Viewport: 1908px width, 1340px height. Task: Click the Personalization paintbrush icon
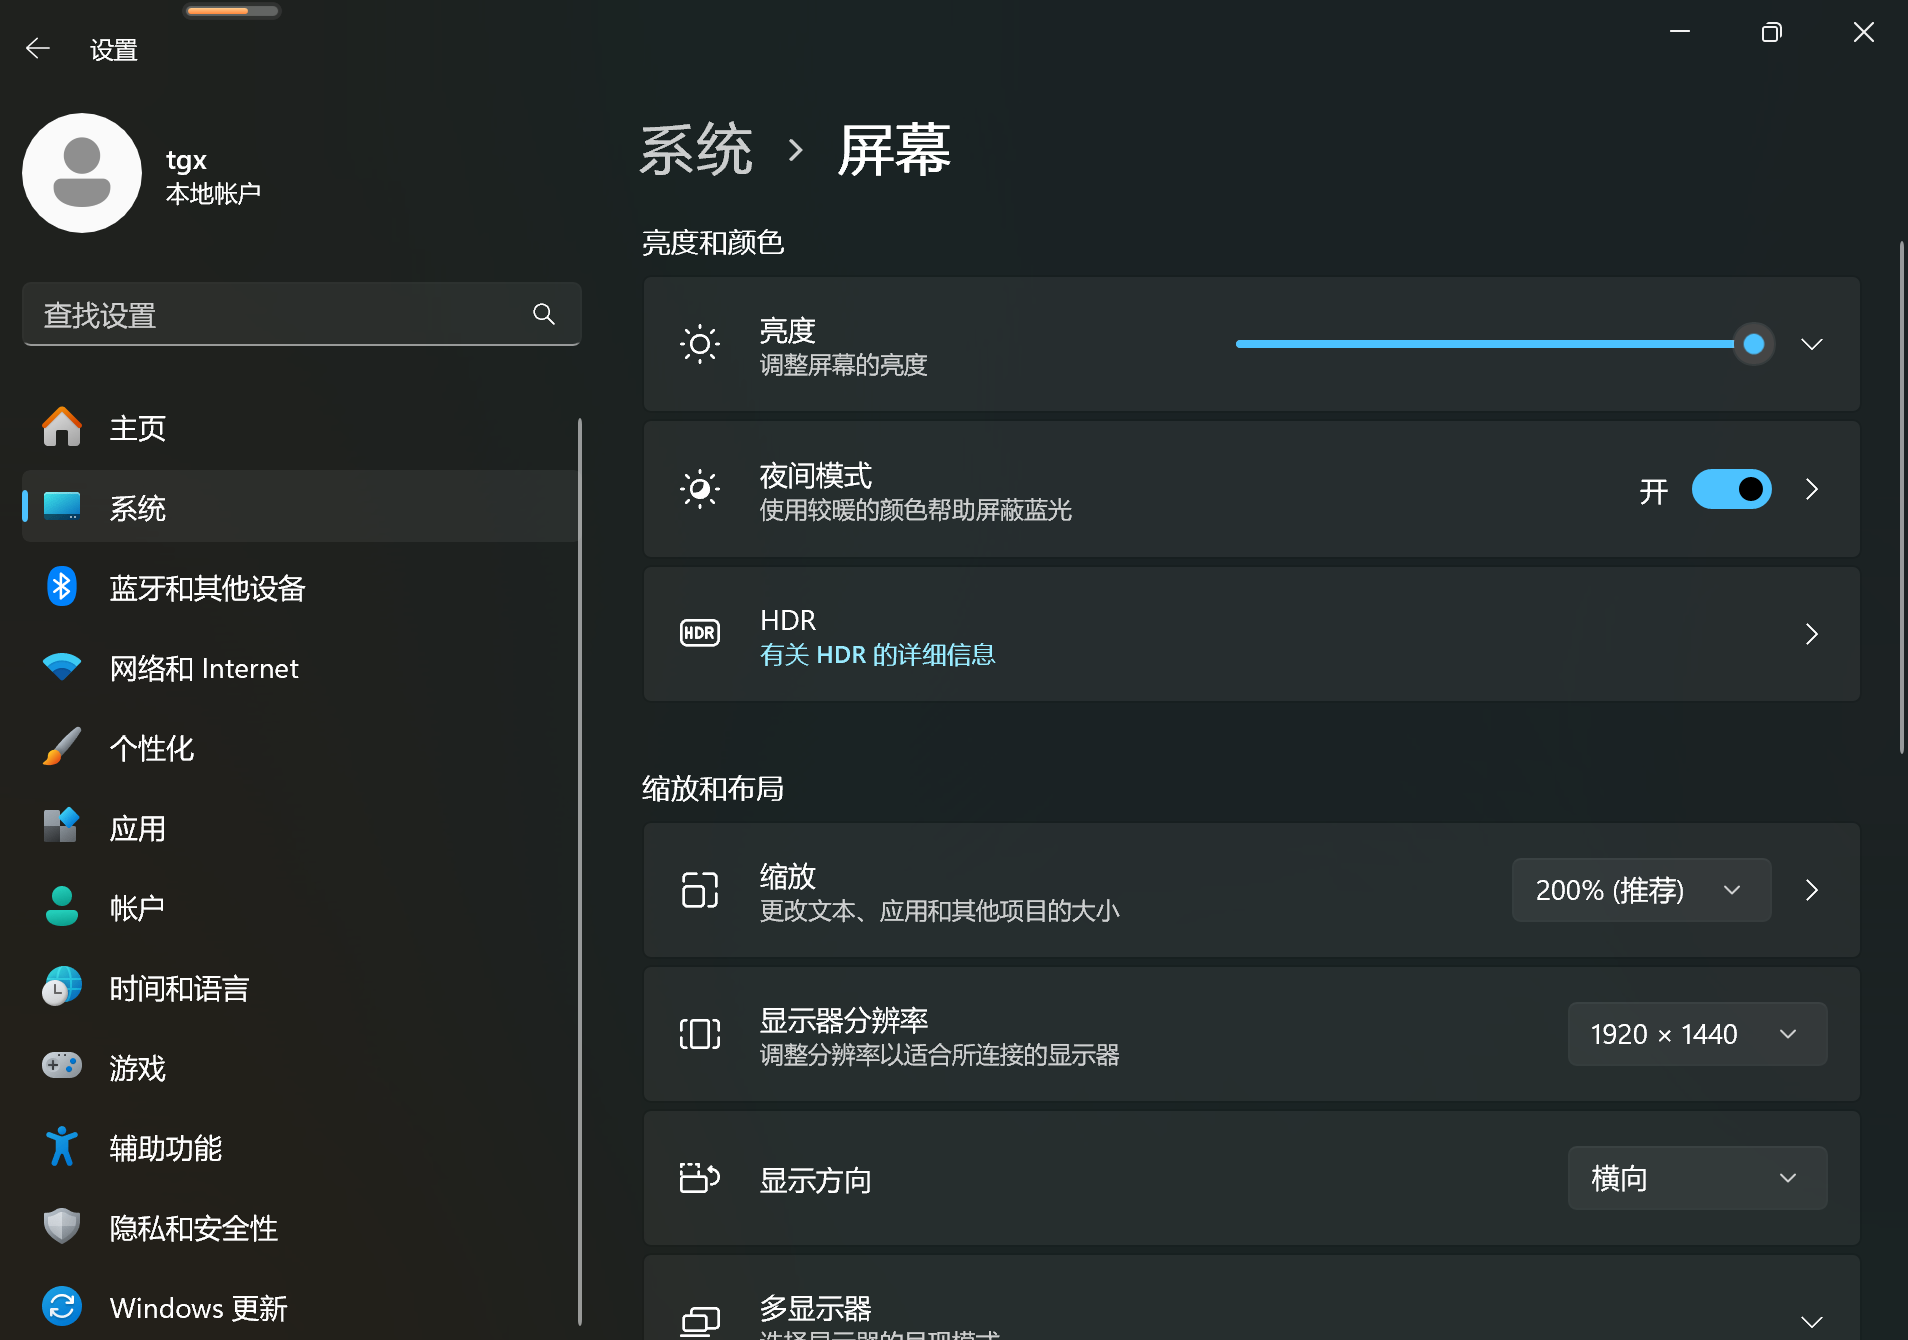coord(62,747)
